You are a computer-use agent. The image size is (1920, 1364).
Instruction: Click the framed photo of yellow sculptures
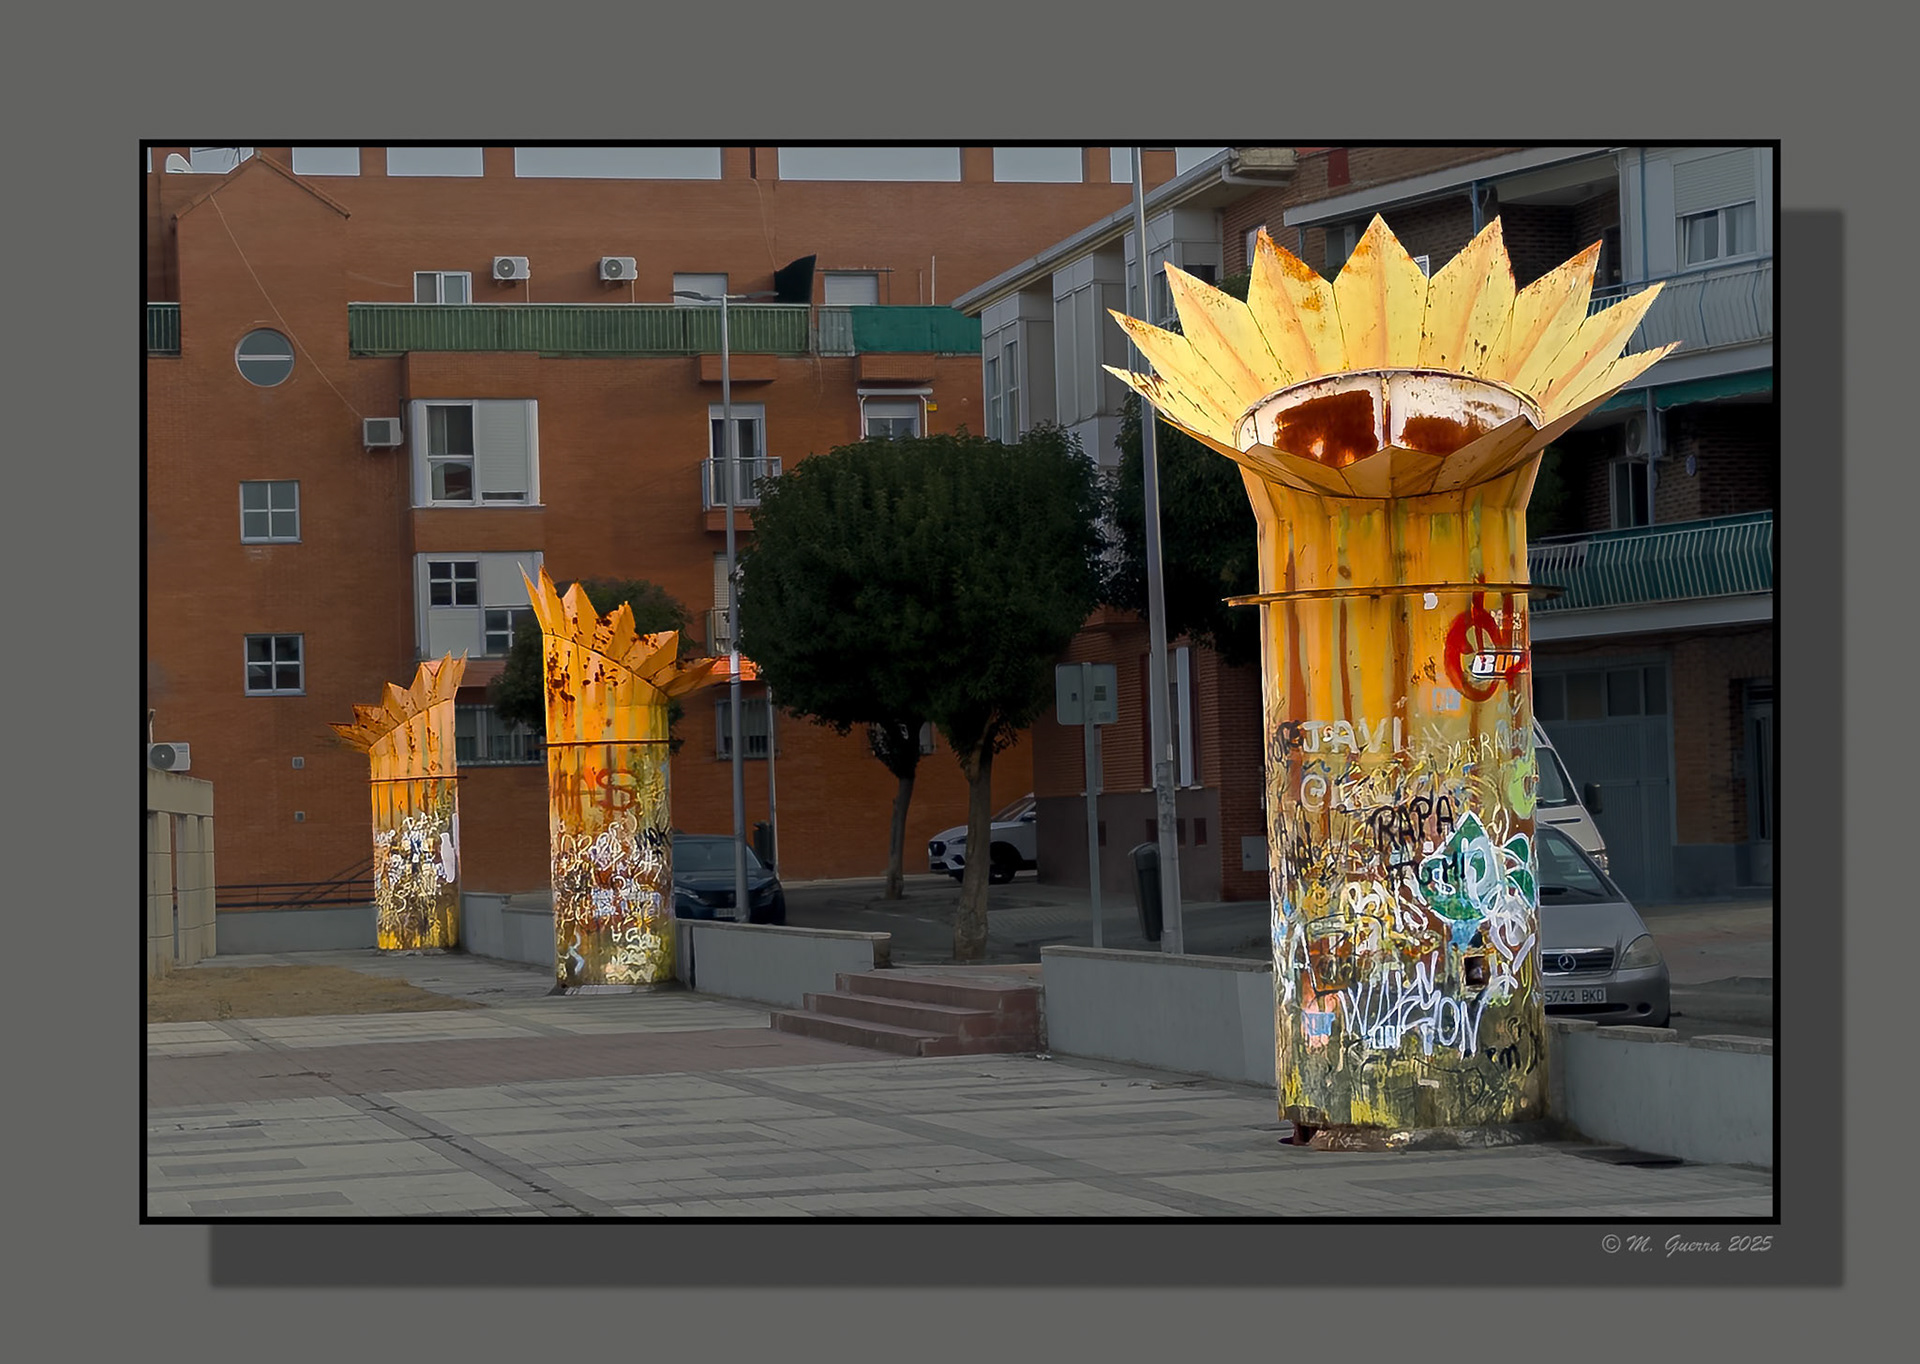tap(959, 682)
